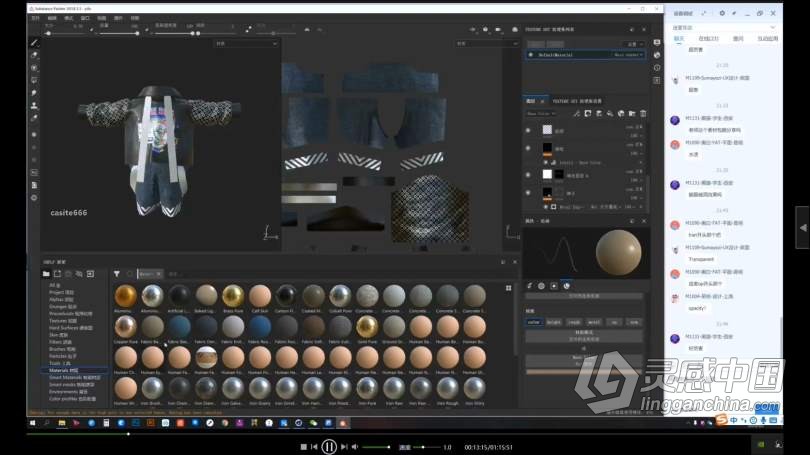Image resolution: width=810 pixels, height=455 pixels.
Task: Open chat window search dropdown arrow
Action: (x=772, y=27)
